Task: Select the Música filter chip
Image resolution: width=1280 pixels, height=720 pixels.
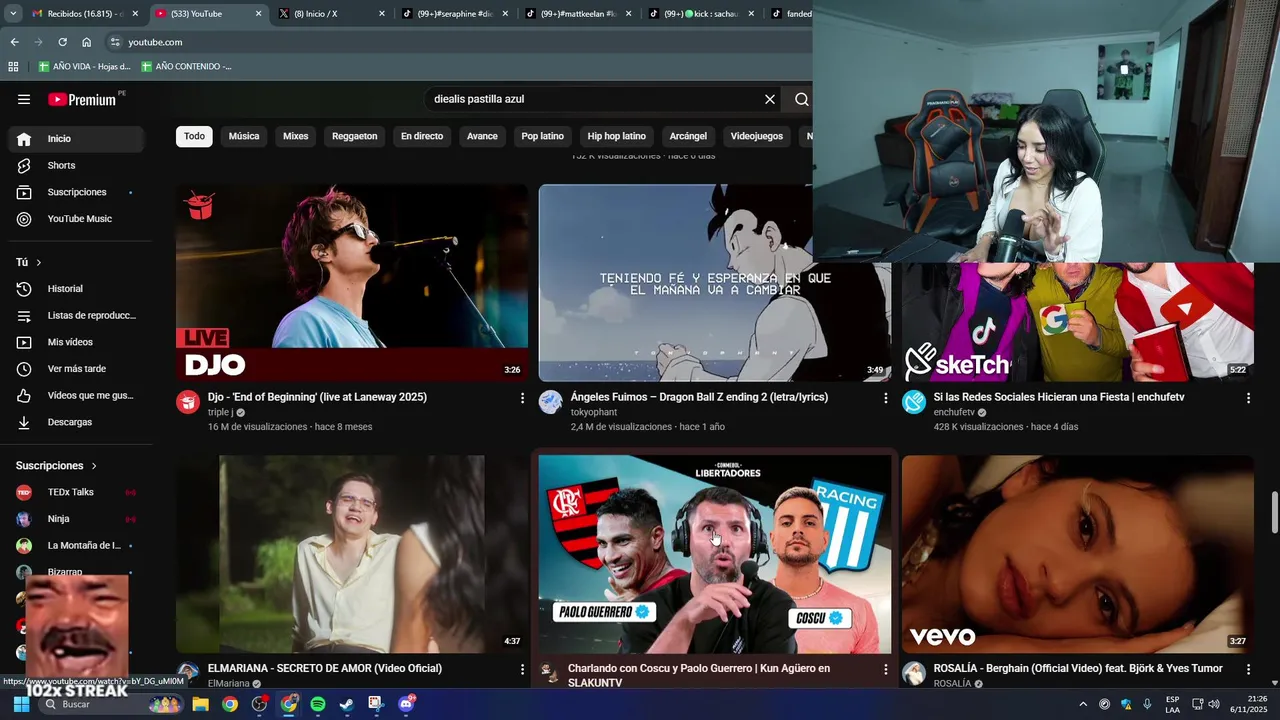Action: [244, 136]
